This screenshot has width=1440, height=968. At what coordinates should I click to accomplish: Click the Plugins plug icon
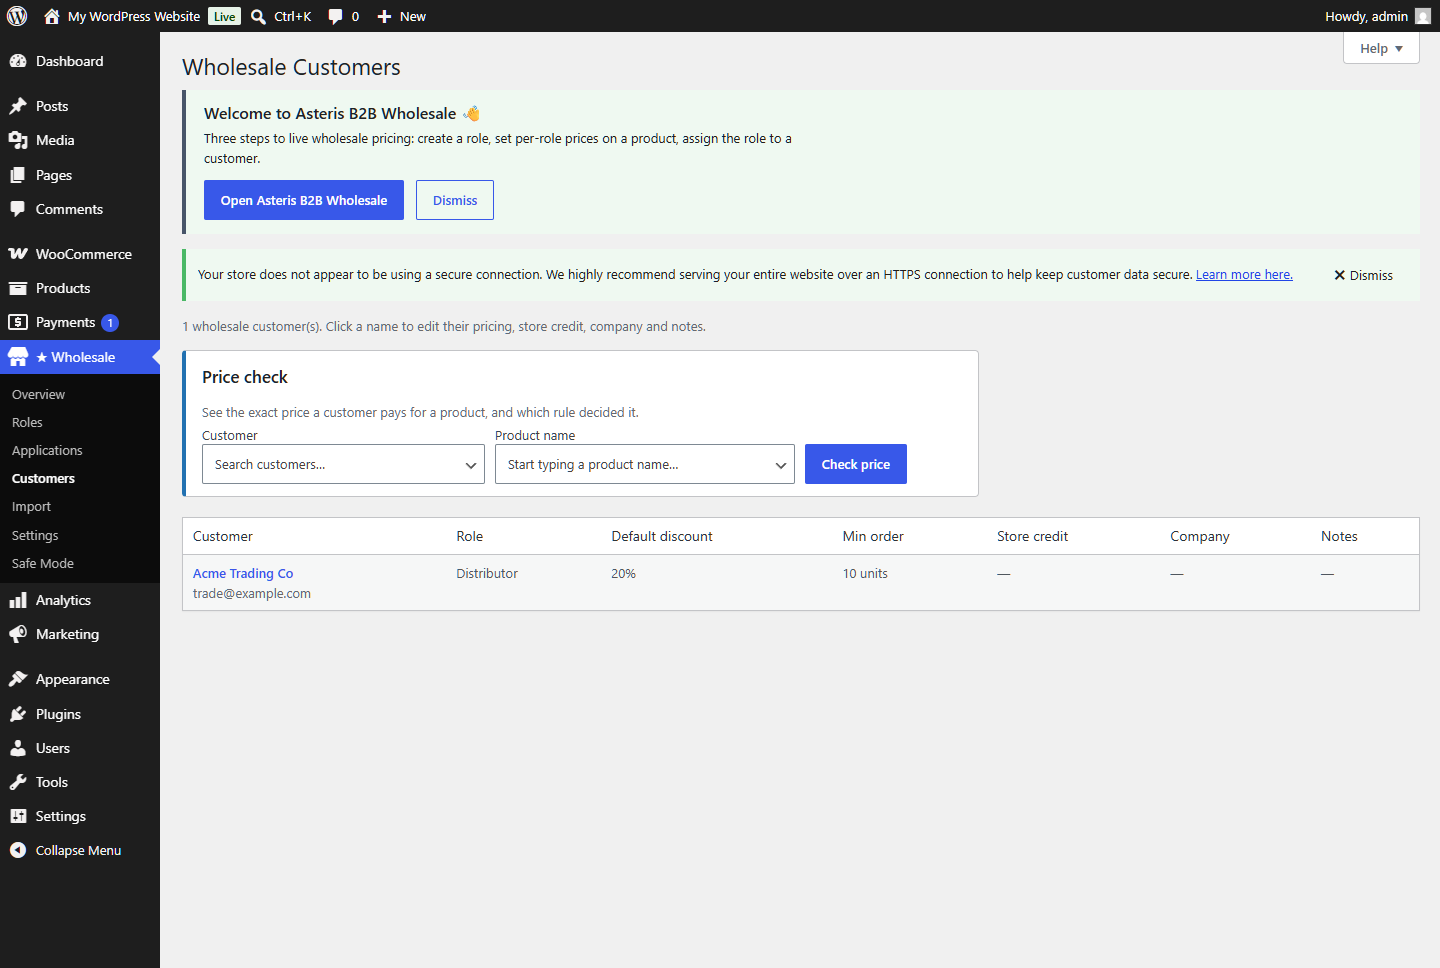(x=18, y=714)
